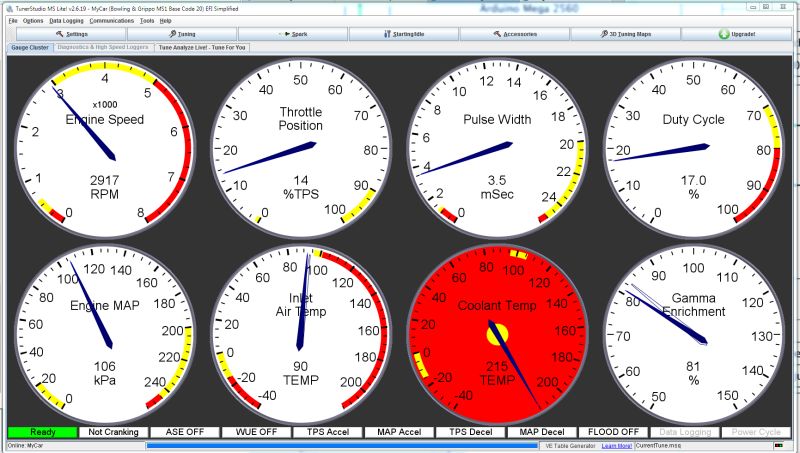Click the green Upgrade! button

(736, 34)
